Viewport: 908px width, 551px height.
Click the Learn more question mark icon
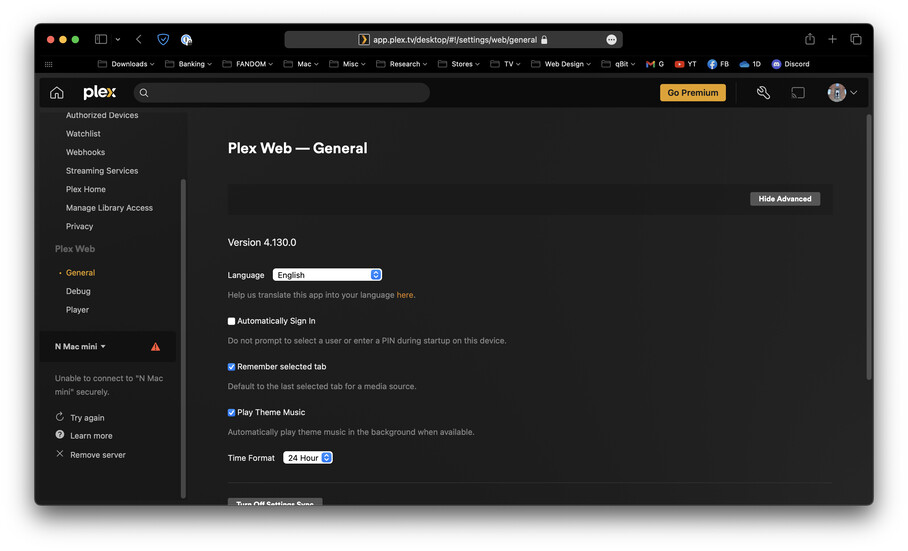coord(60,435)
